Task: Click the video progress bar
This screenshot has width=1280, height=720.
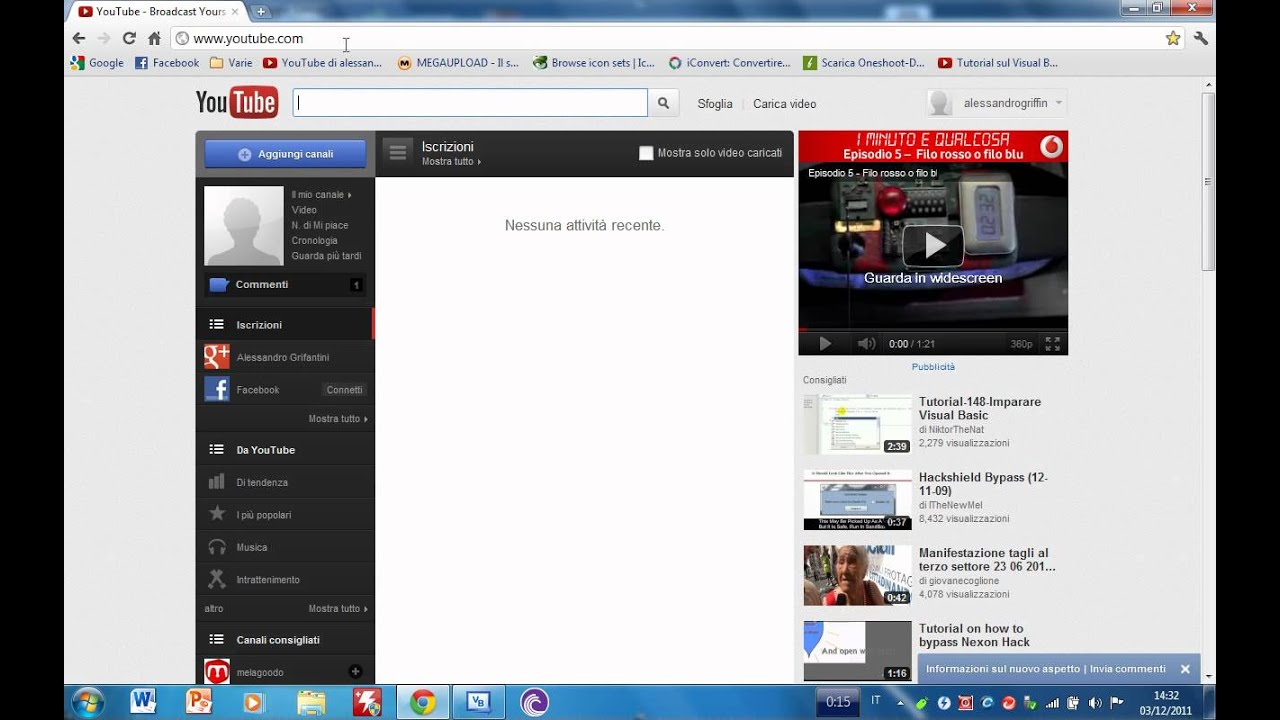Action: tap(933, 329)
